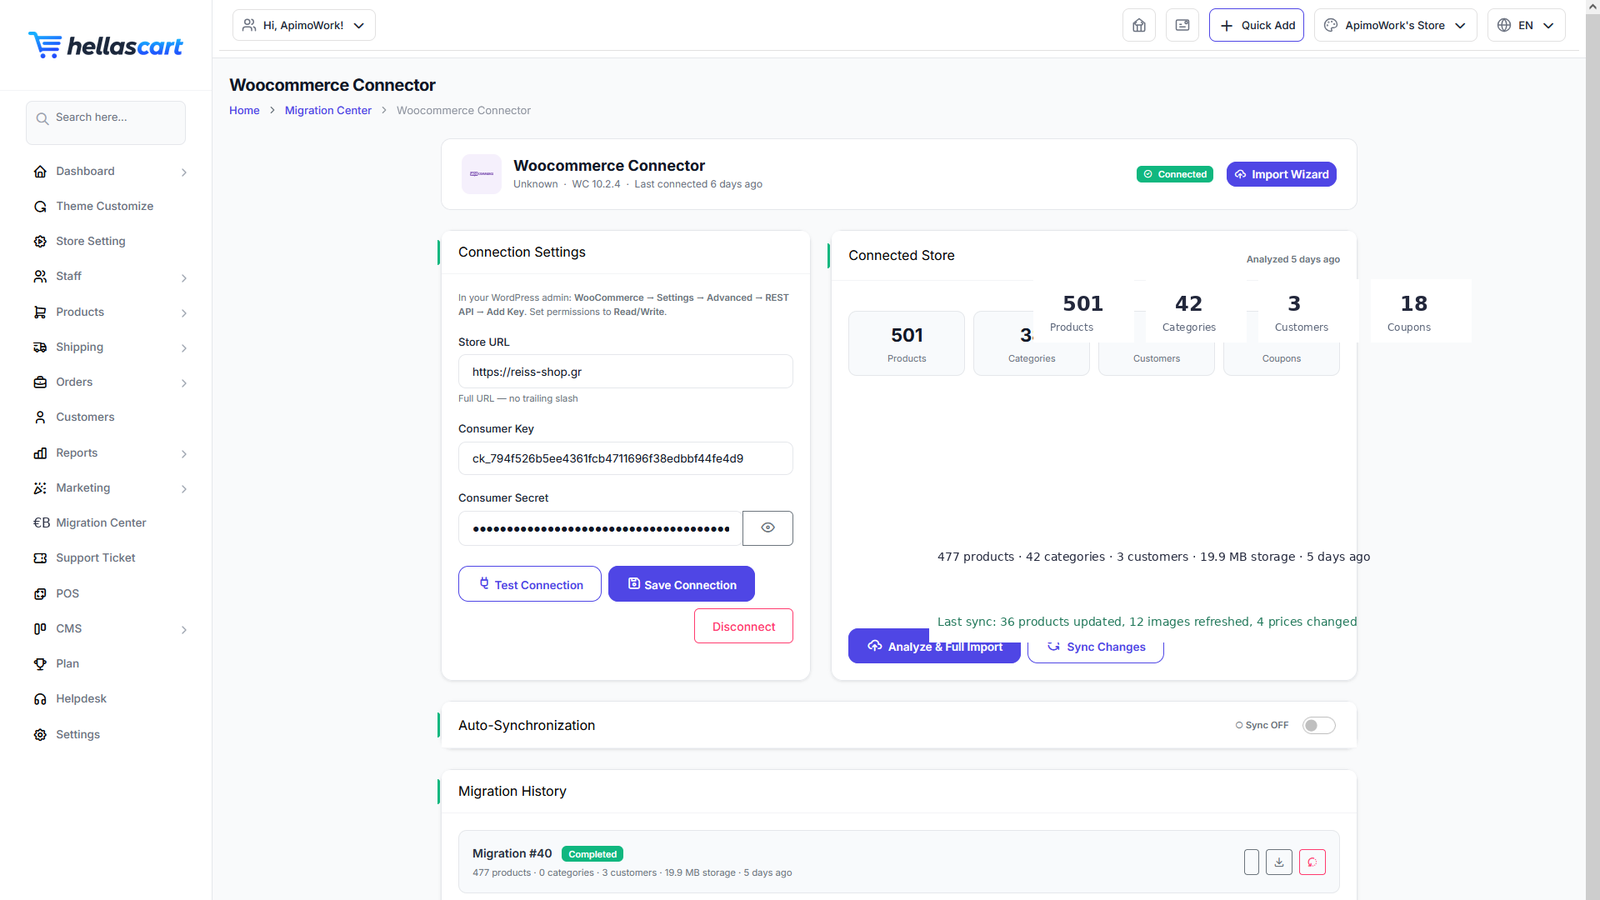This screenshot has width=1600, height=900.
Task: Click the Theme Customize icon
Action: [40, 207]
